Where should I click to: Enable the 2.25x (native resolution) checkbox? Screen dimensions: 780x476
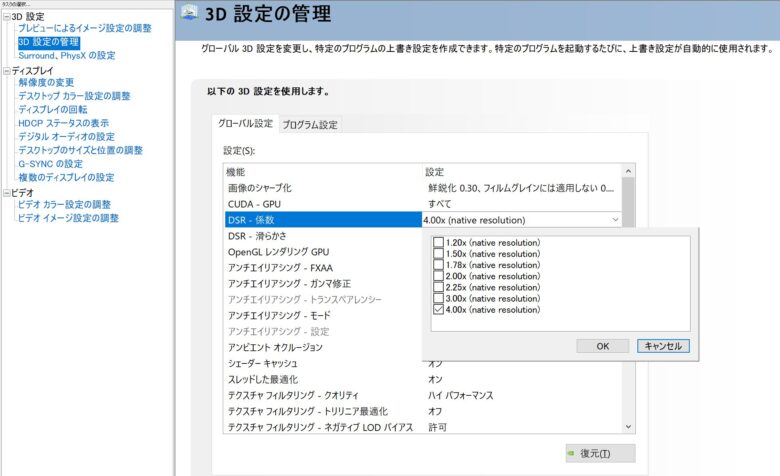click(438, 287)
